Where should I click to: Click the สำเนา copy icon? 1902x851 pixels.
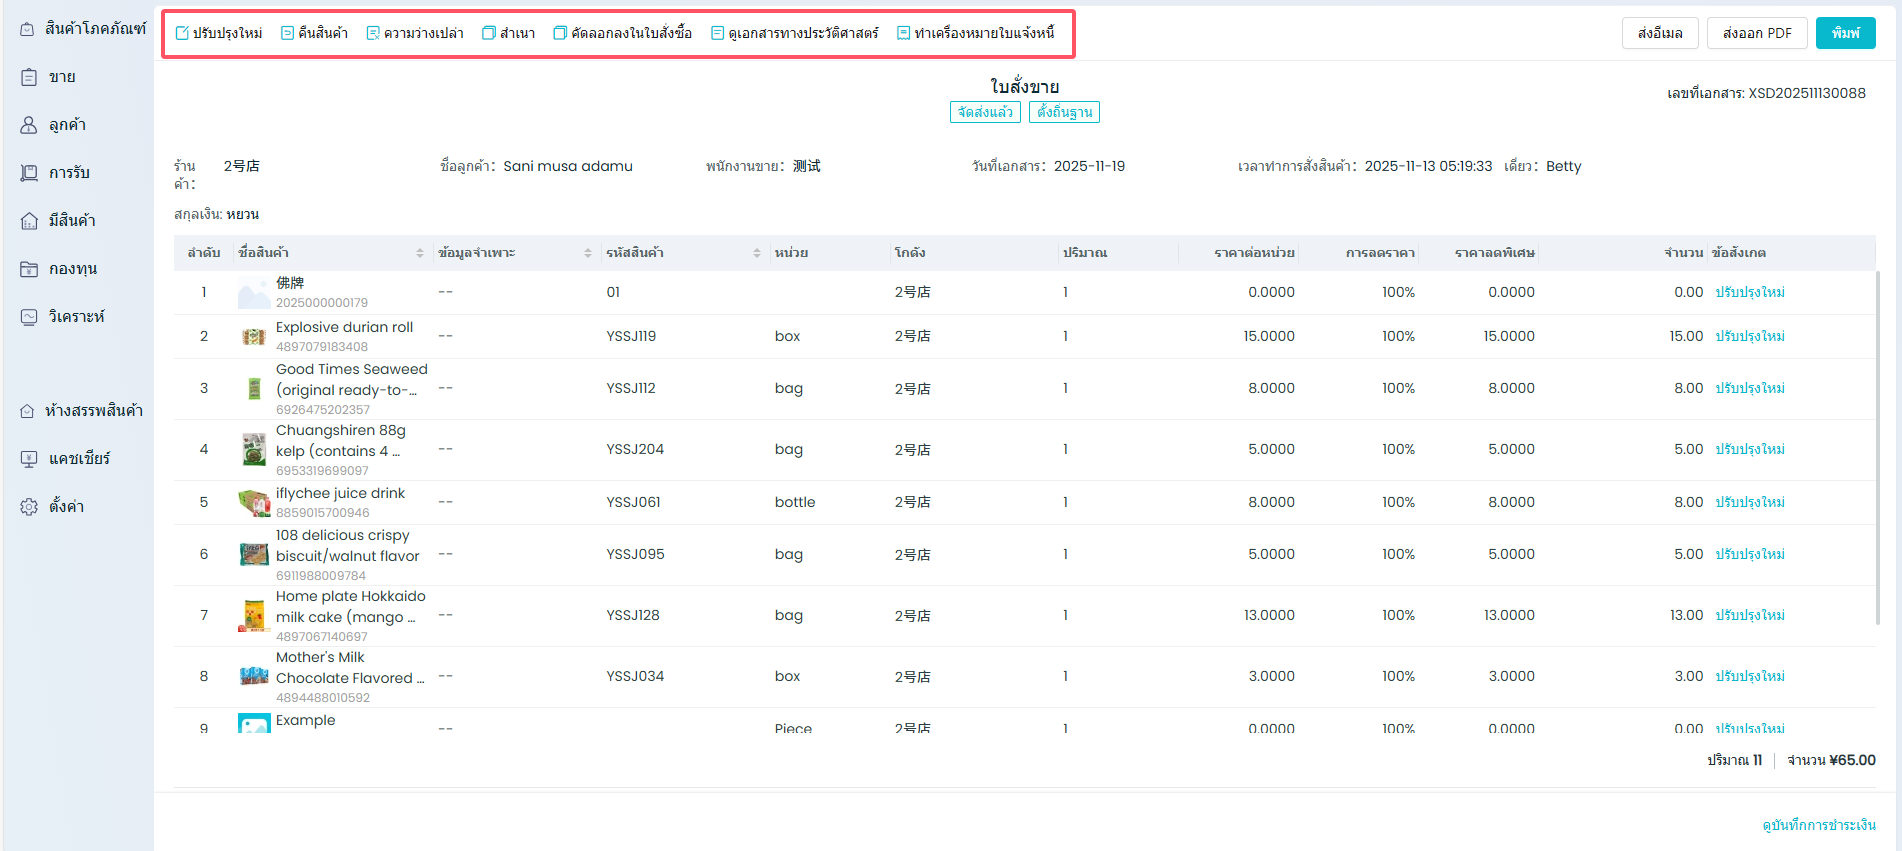click(x=489, y=33)
